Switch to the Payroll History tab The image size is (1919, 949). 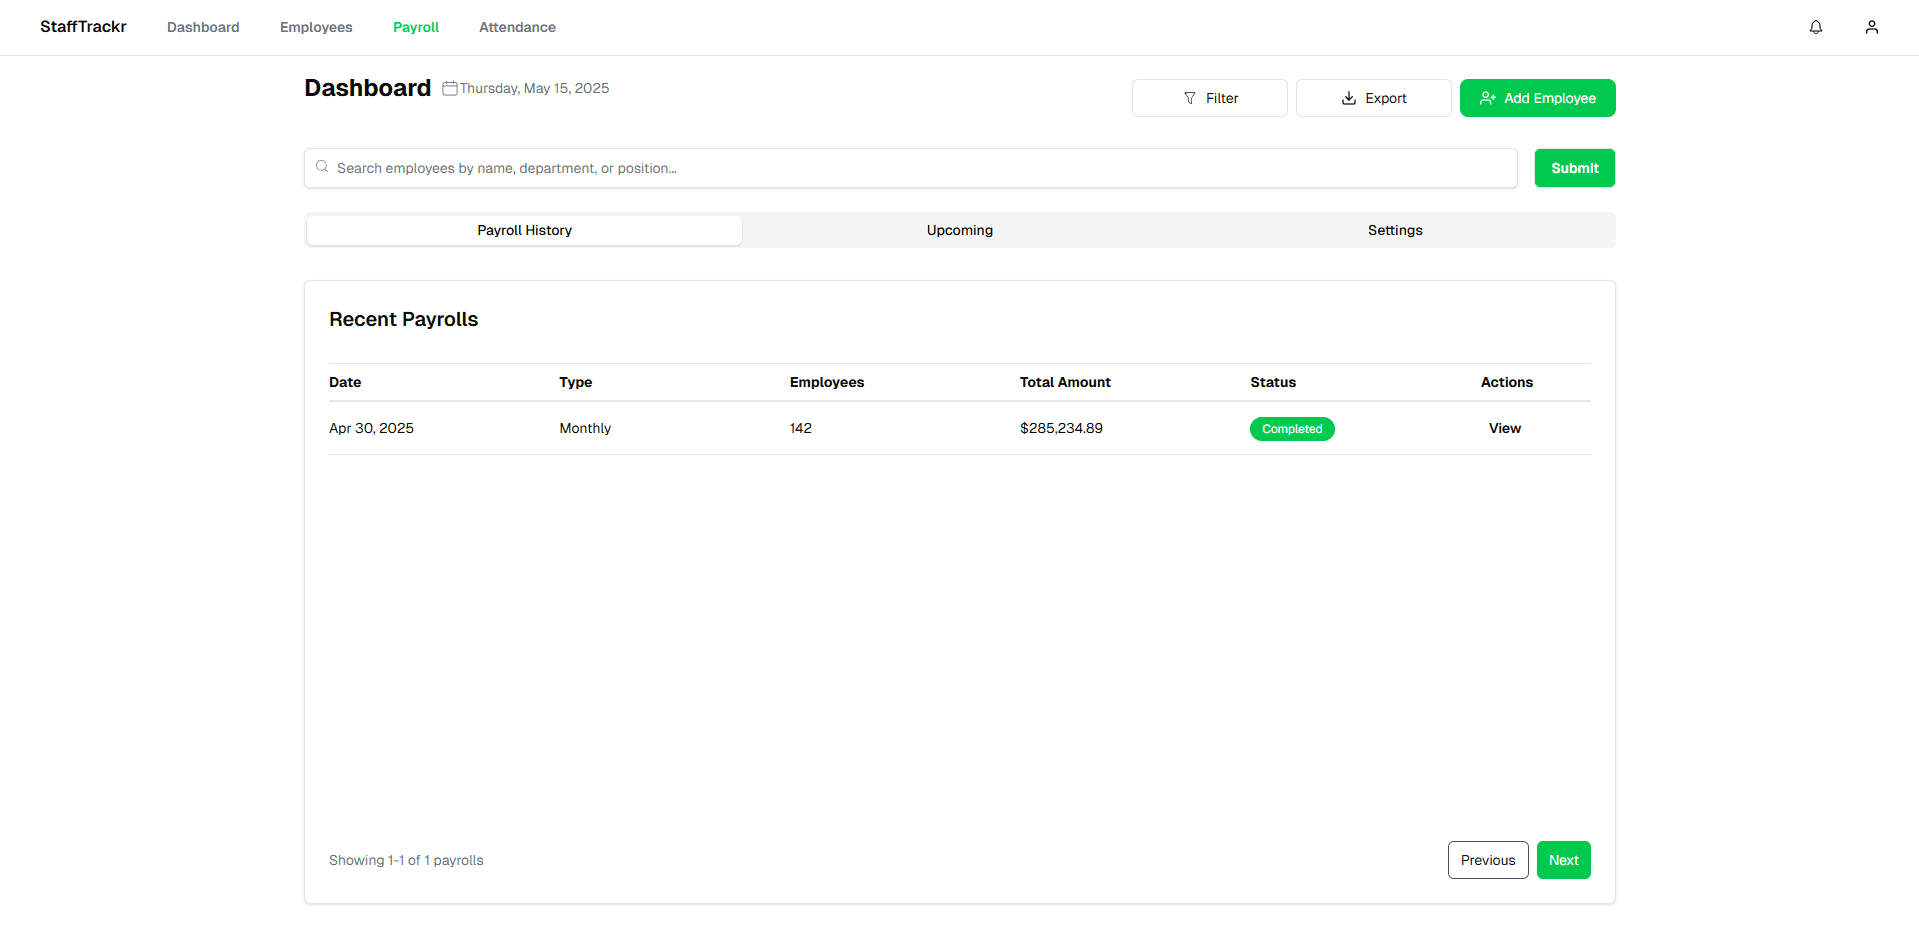[524, 230]
